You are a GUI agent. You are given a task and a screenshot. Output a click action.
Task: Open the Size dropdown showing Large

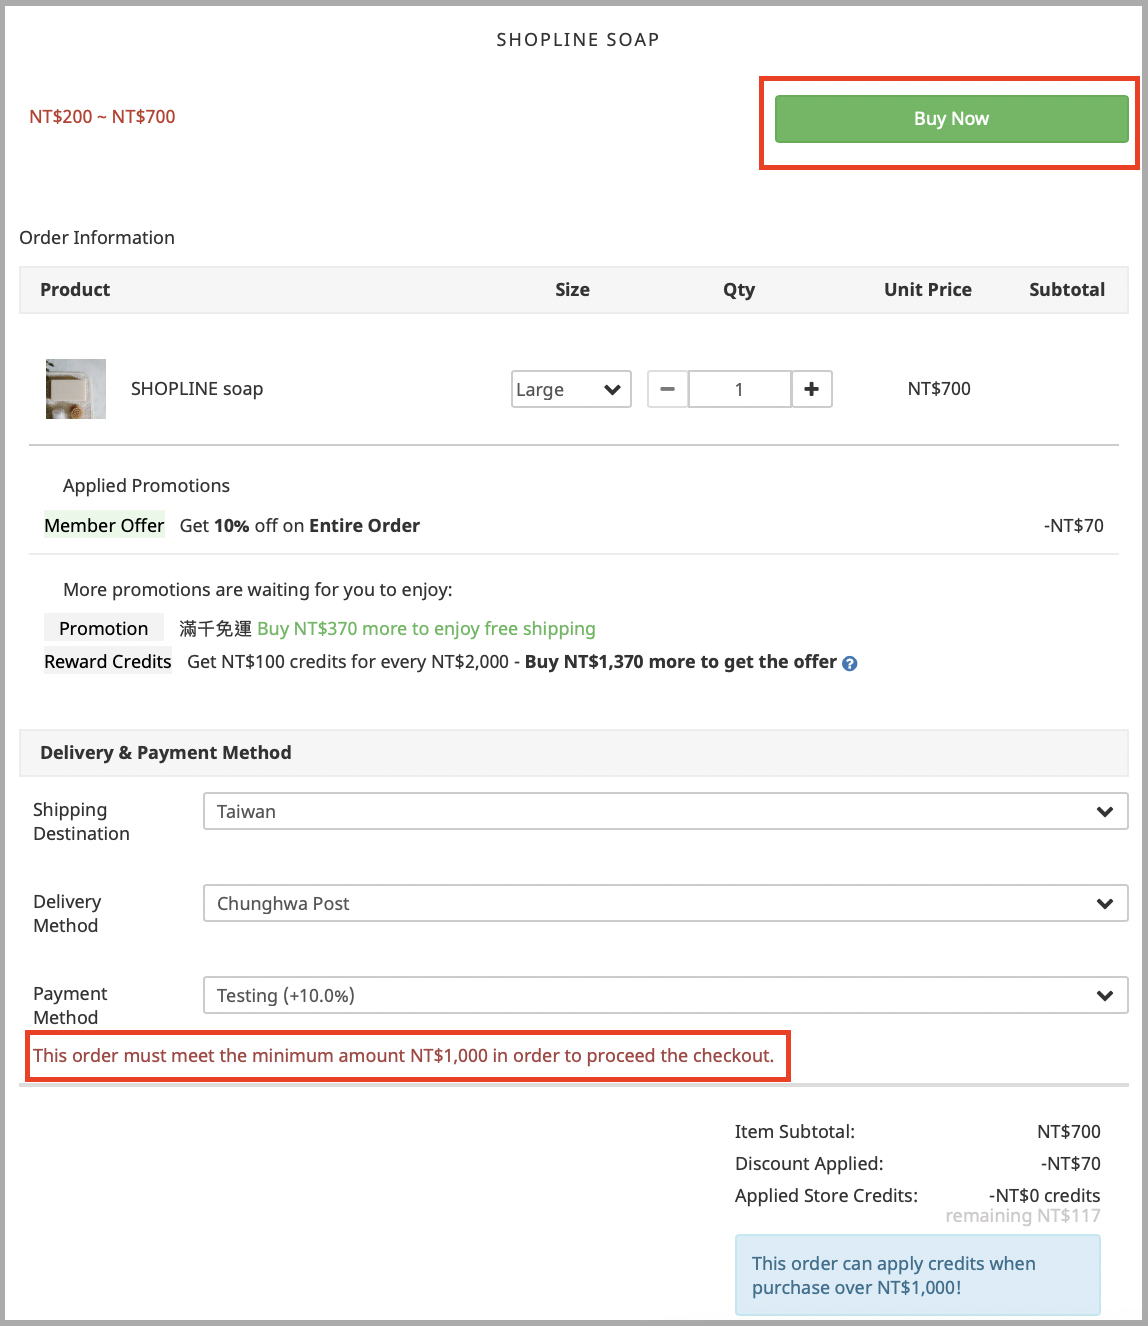point(571,389)
